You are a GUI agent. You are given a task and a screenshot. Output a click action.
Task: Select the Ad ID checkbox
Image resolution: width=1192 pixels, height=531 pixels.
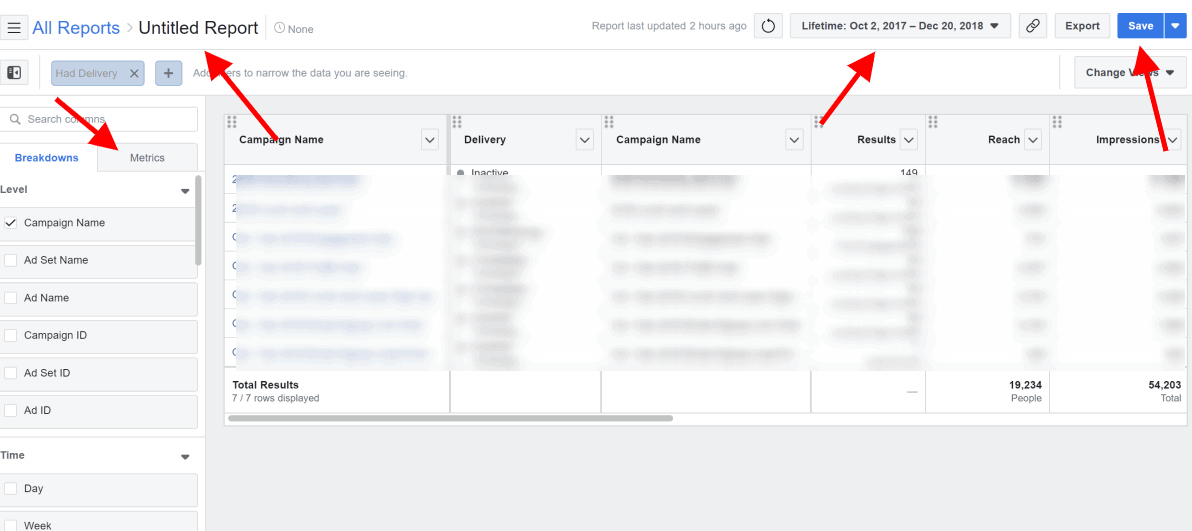(11, 410)
